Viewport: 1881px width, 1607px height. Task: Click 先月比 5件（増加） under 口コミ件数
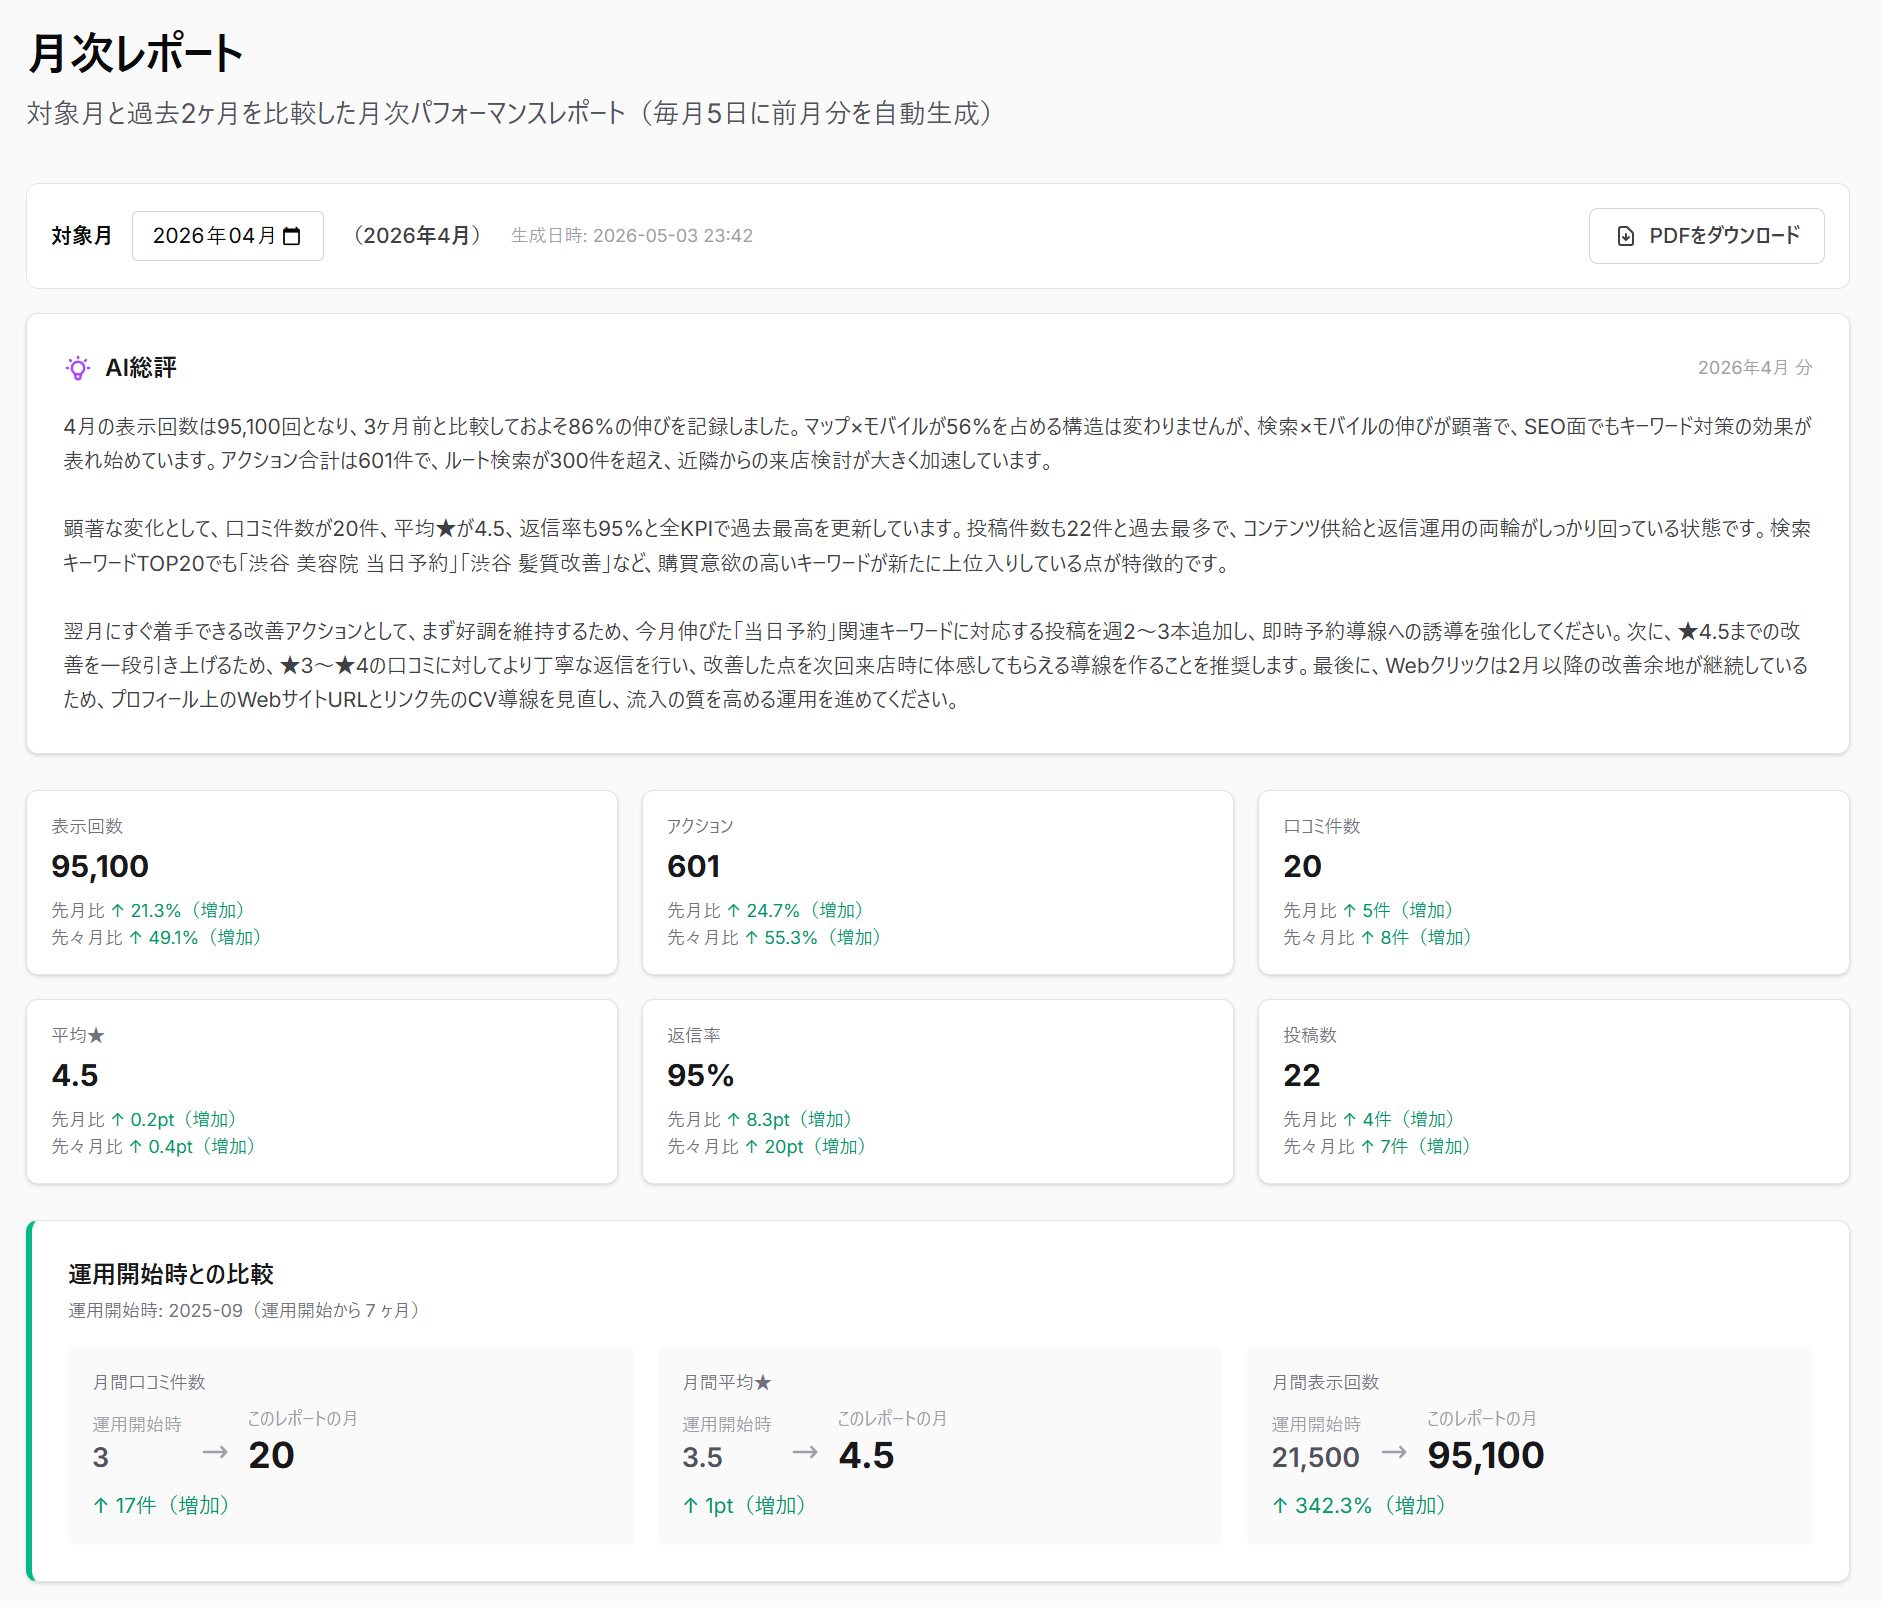coord(1370,910)
